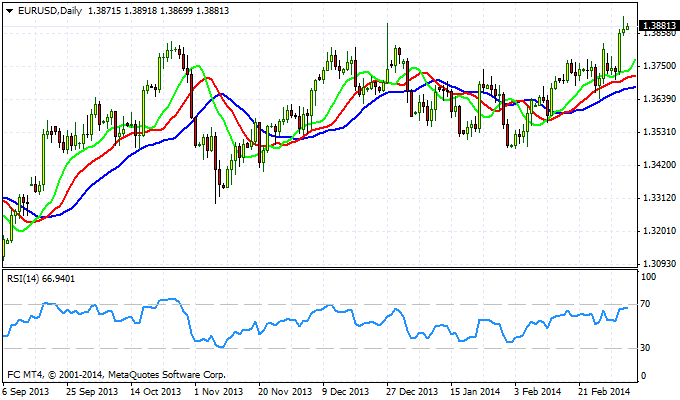Image resolution: width=680 pixels, height=400 pixels.
Task: Select the EURUSD,Daily chart title text
Action: 50,11
